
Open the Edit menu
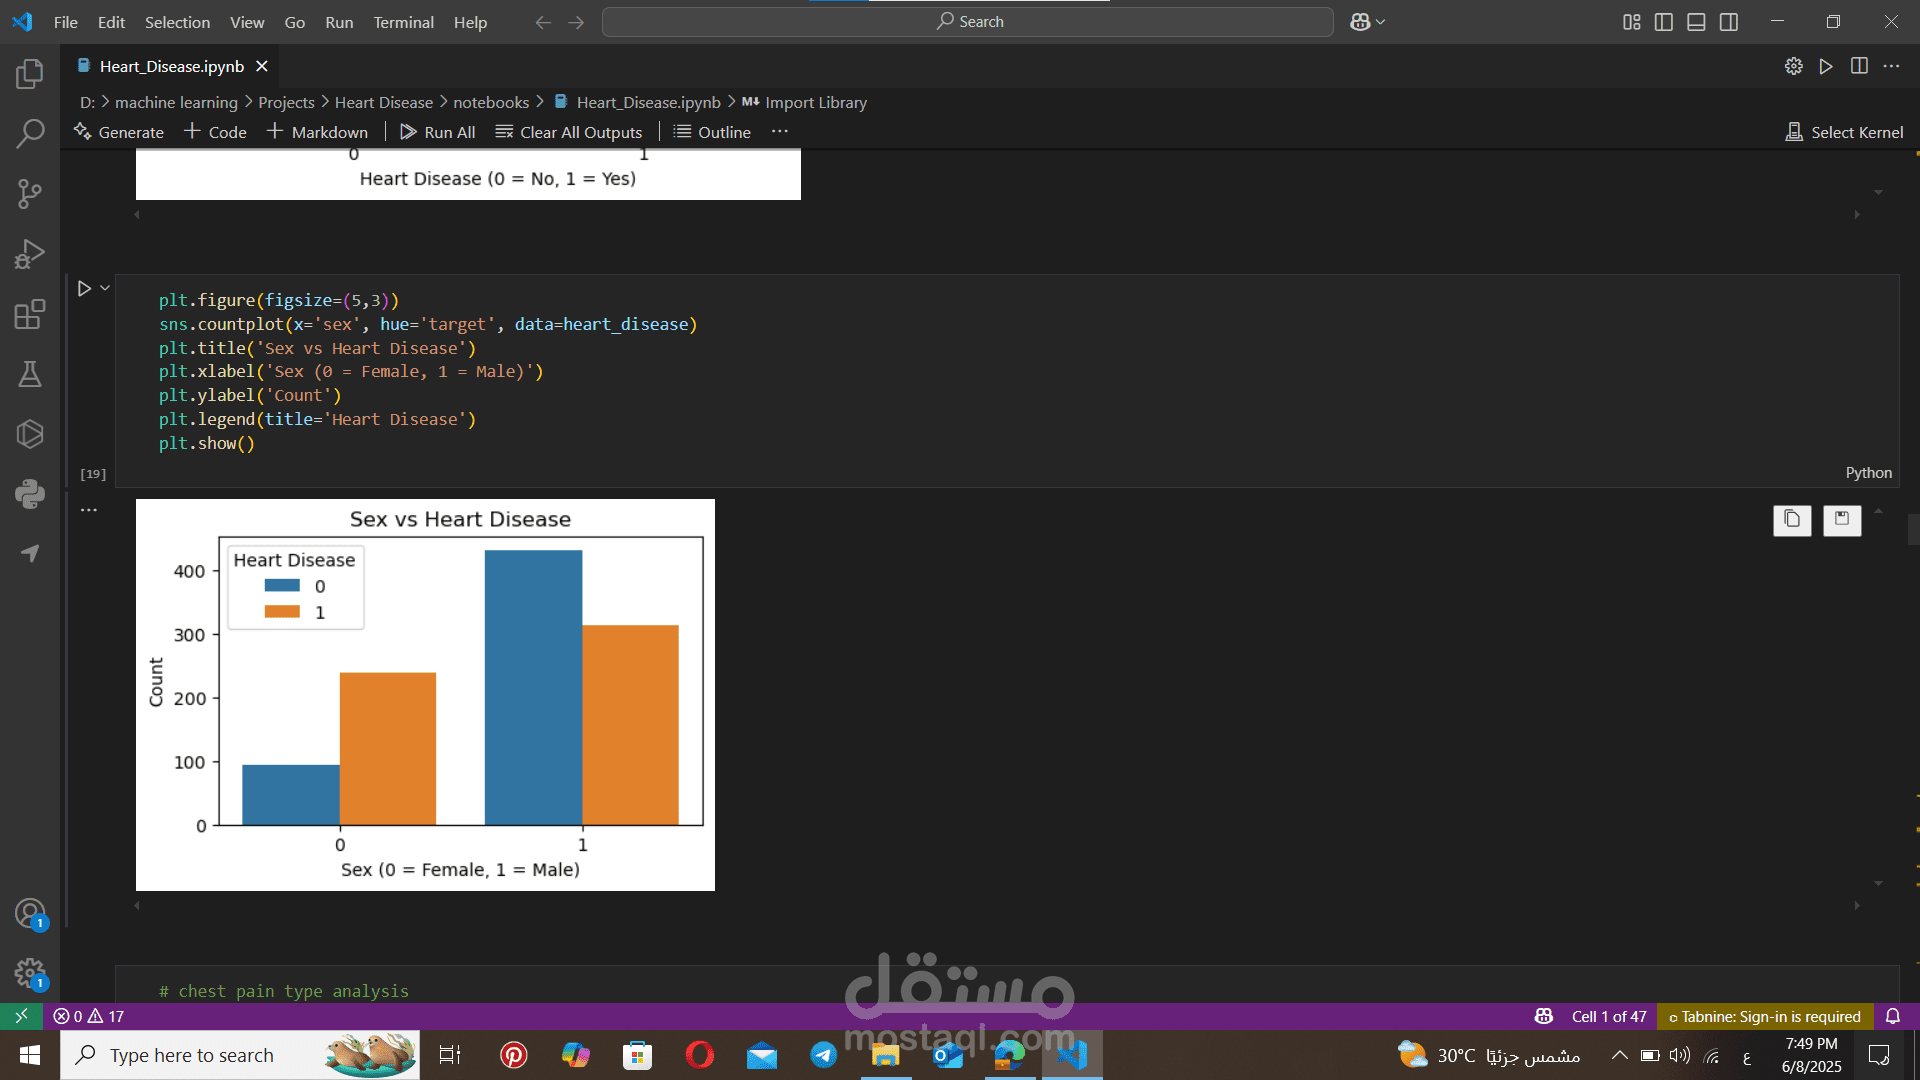click(111, 22)
